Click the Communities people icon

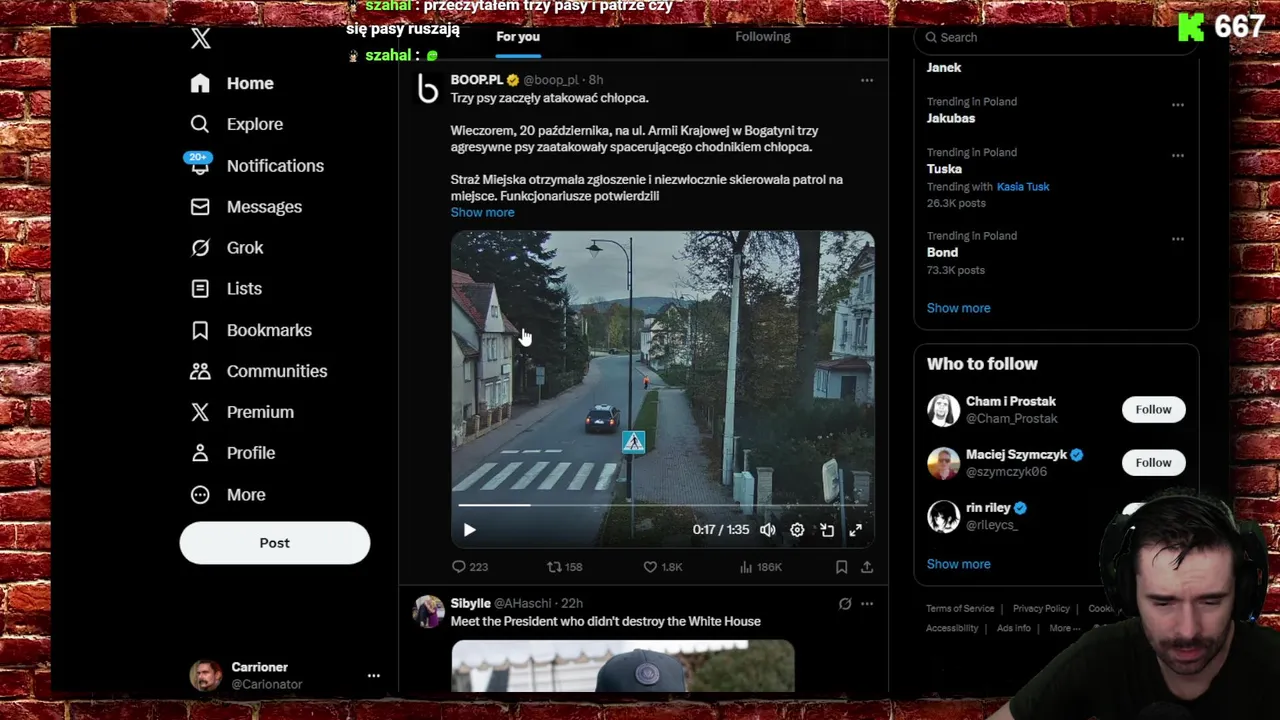point(200,371)
